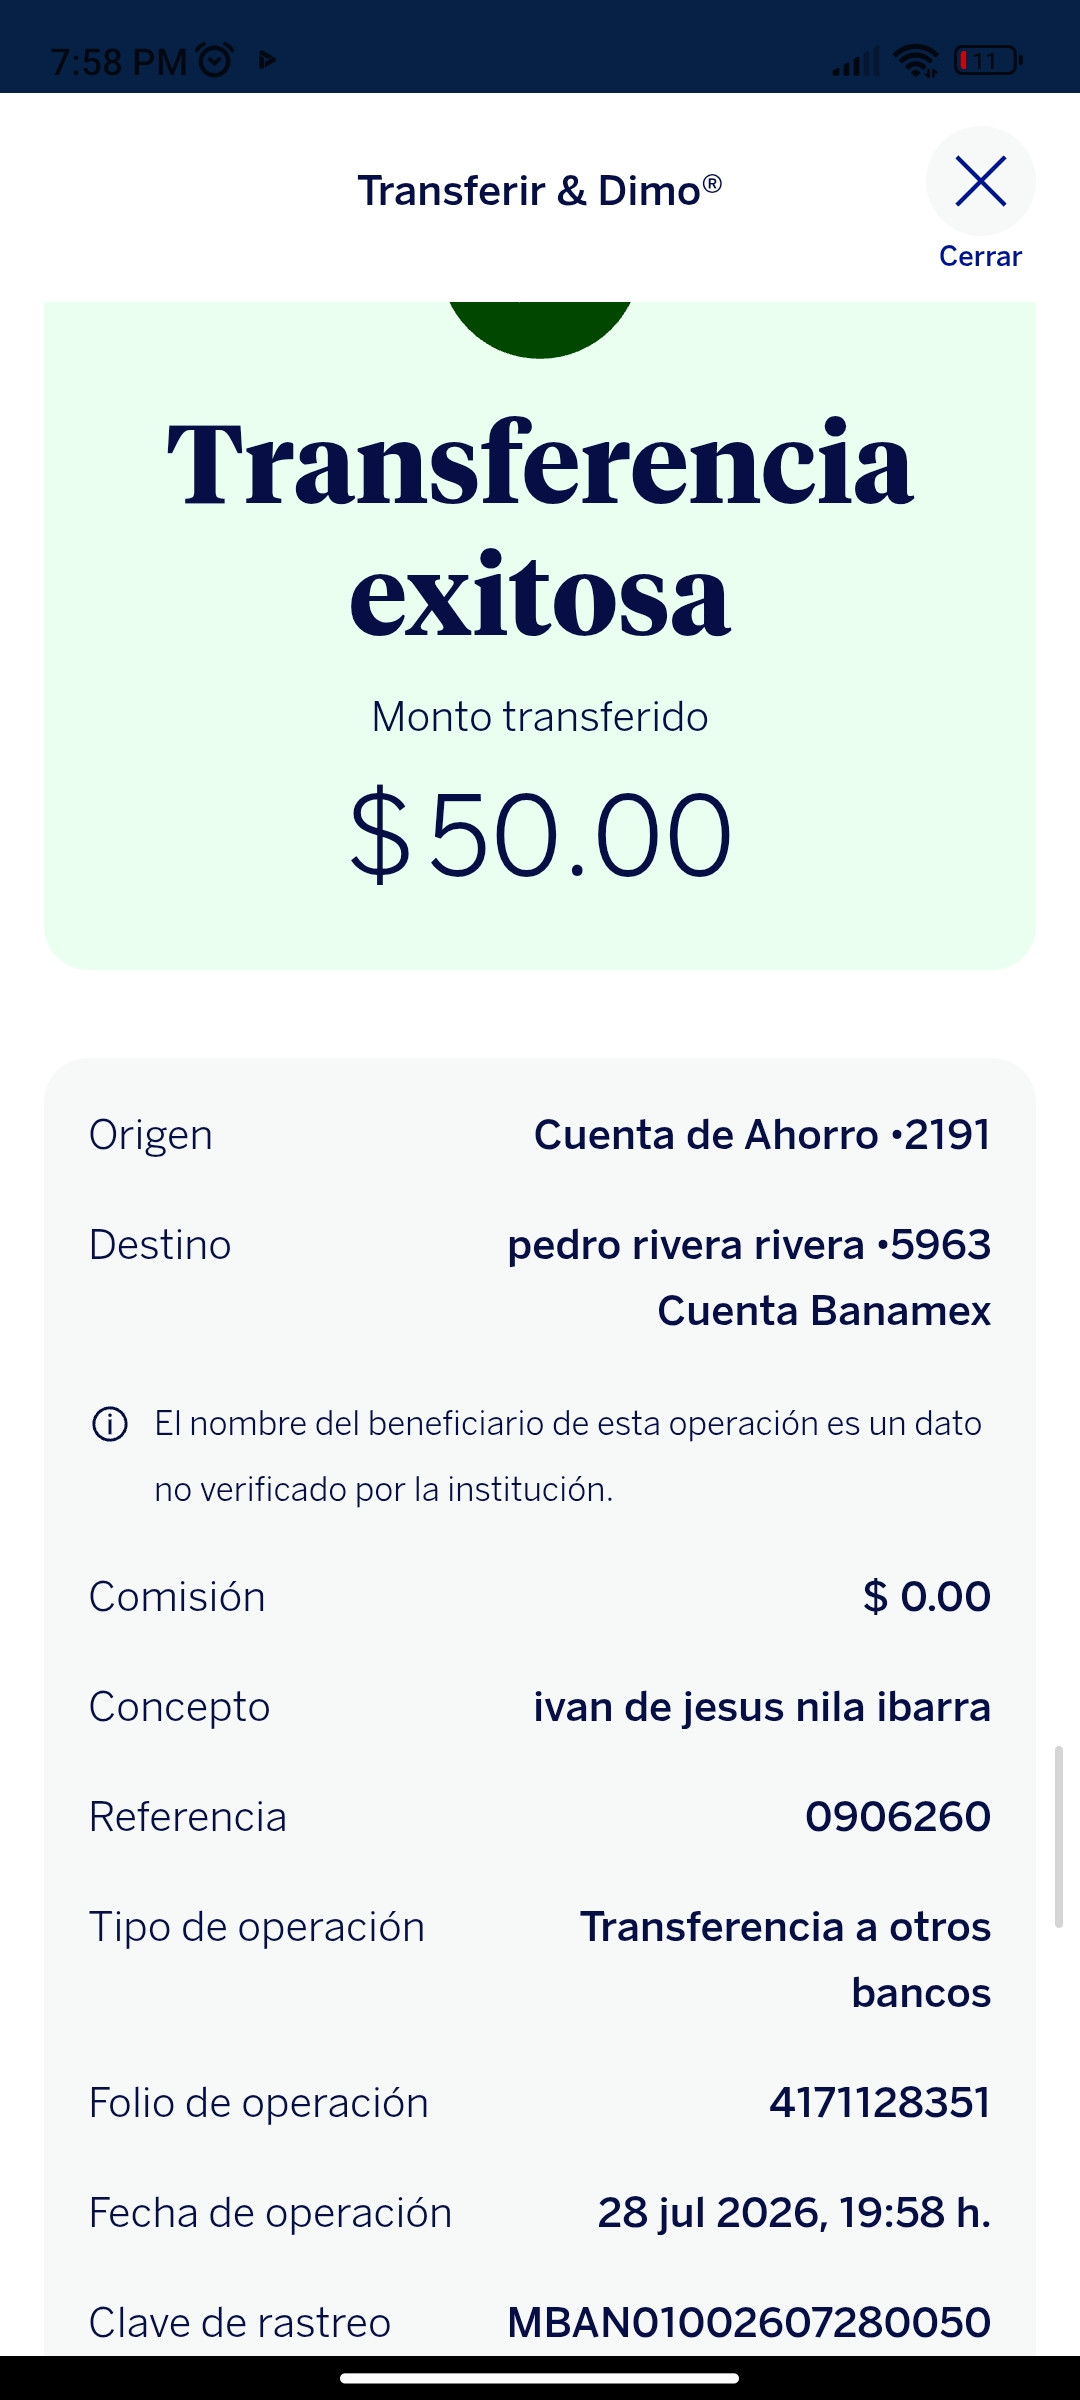1080x2400 pixels.
Task: Tap the Origen Cuenta de Ahorro value
Action: tap(762, 1134)
